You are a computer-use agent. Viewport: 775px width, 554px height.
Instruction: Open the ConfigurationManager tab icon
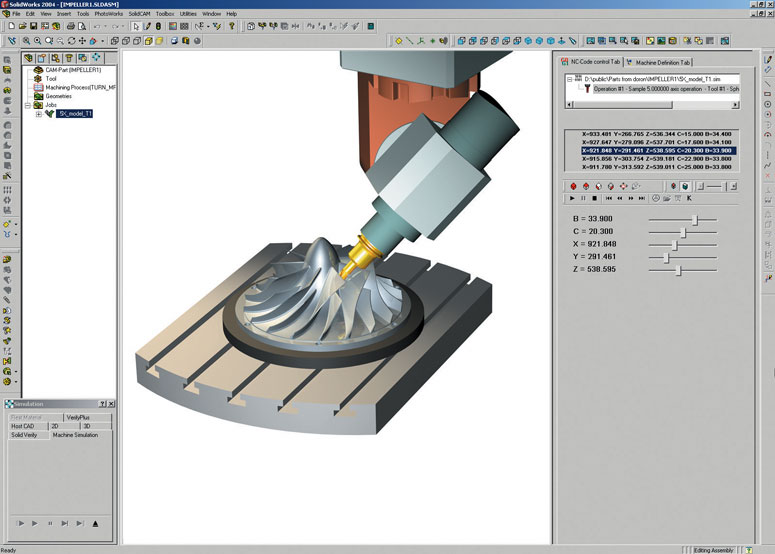click(55, 58)
